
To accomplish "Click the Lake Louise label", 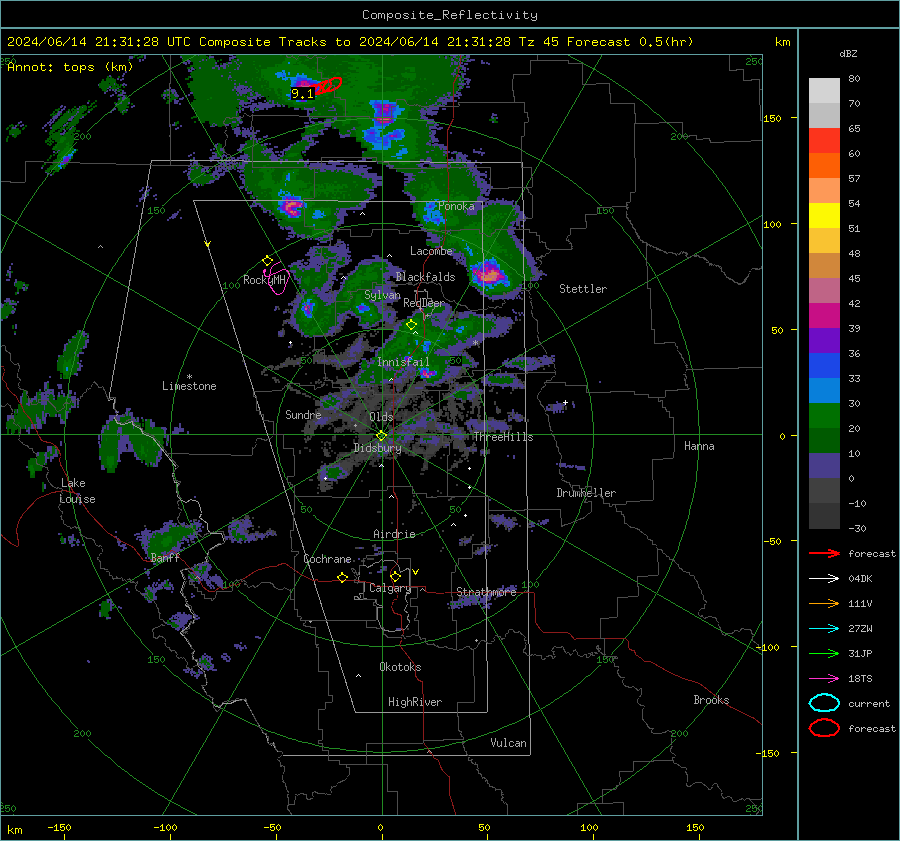I will [x=77, y=491].
